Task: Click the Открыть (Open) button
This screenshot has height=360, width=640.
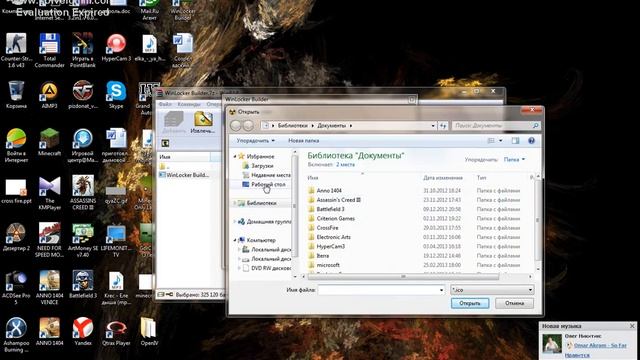Action: pos(470,303)
